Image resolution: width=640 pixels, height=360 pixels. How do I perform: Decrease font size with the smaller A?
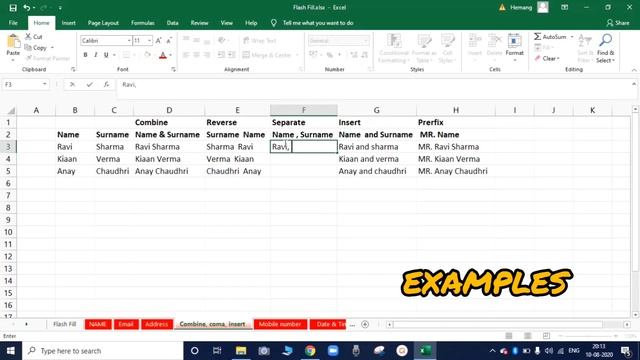(169, 40)
